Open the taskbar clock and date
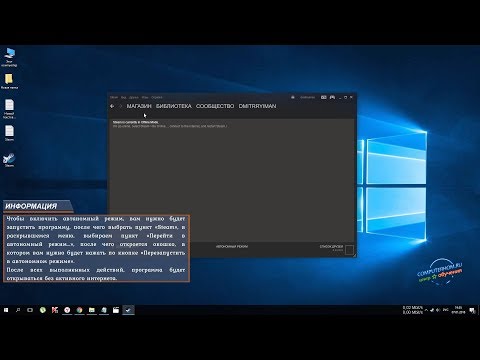 coord(458,310)
